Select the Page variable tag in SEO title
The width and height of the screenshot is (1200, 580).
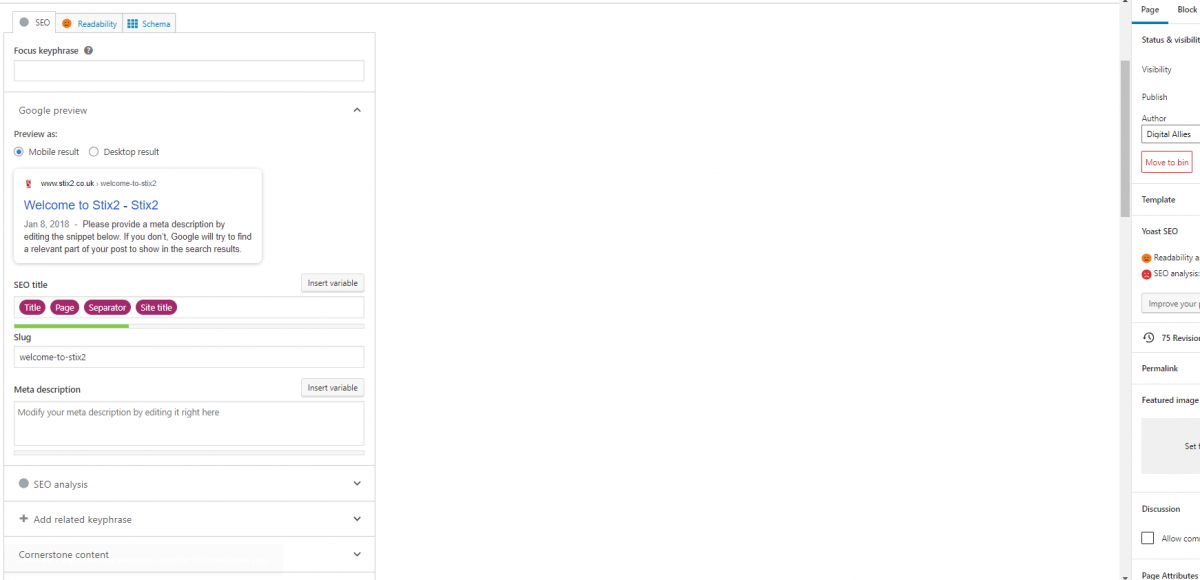[65, 307]
